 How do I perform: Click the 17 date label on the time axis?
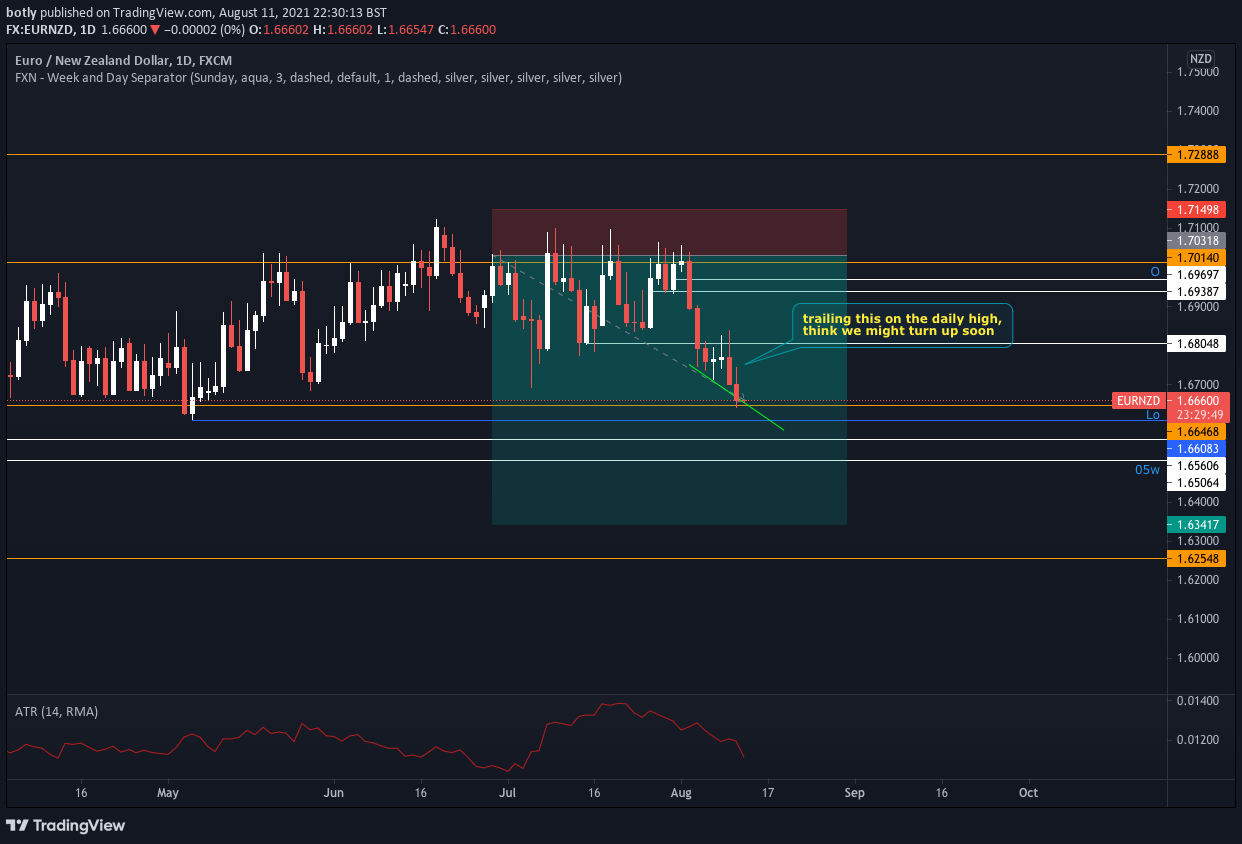[x=768, y=793]
